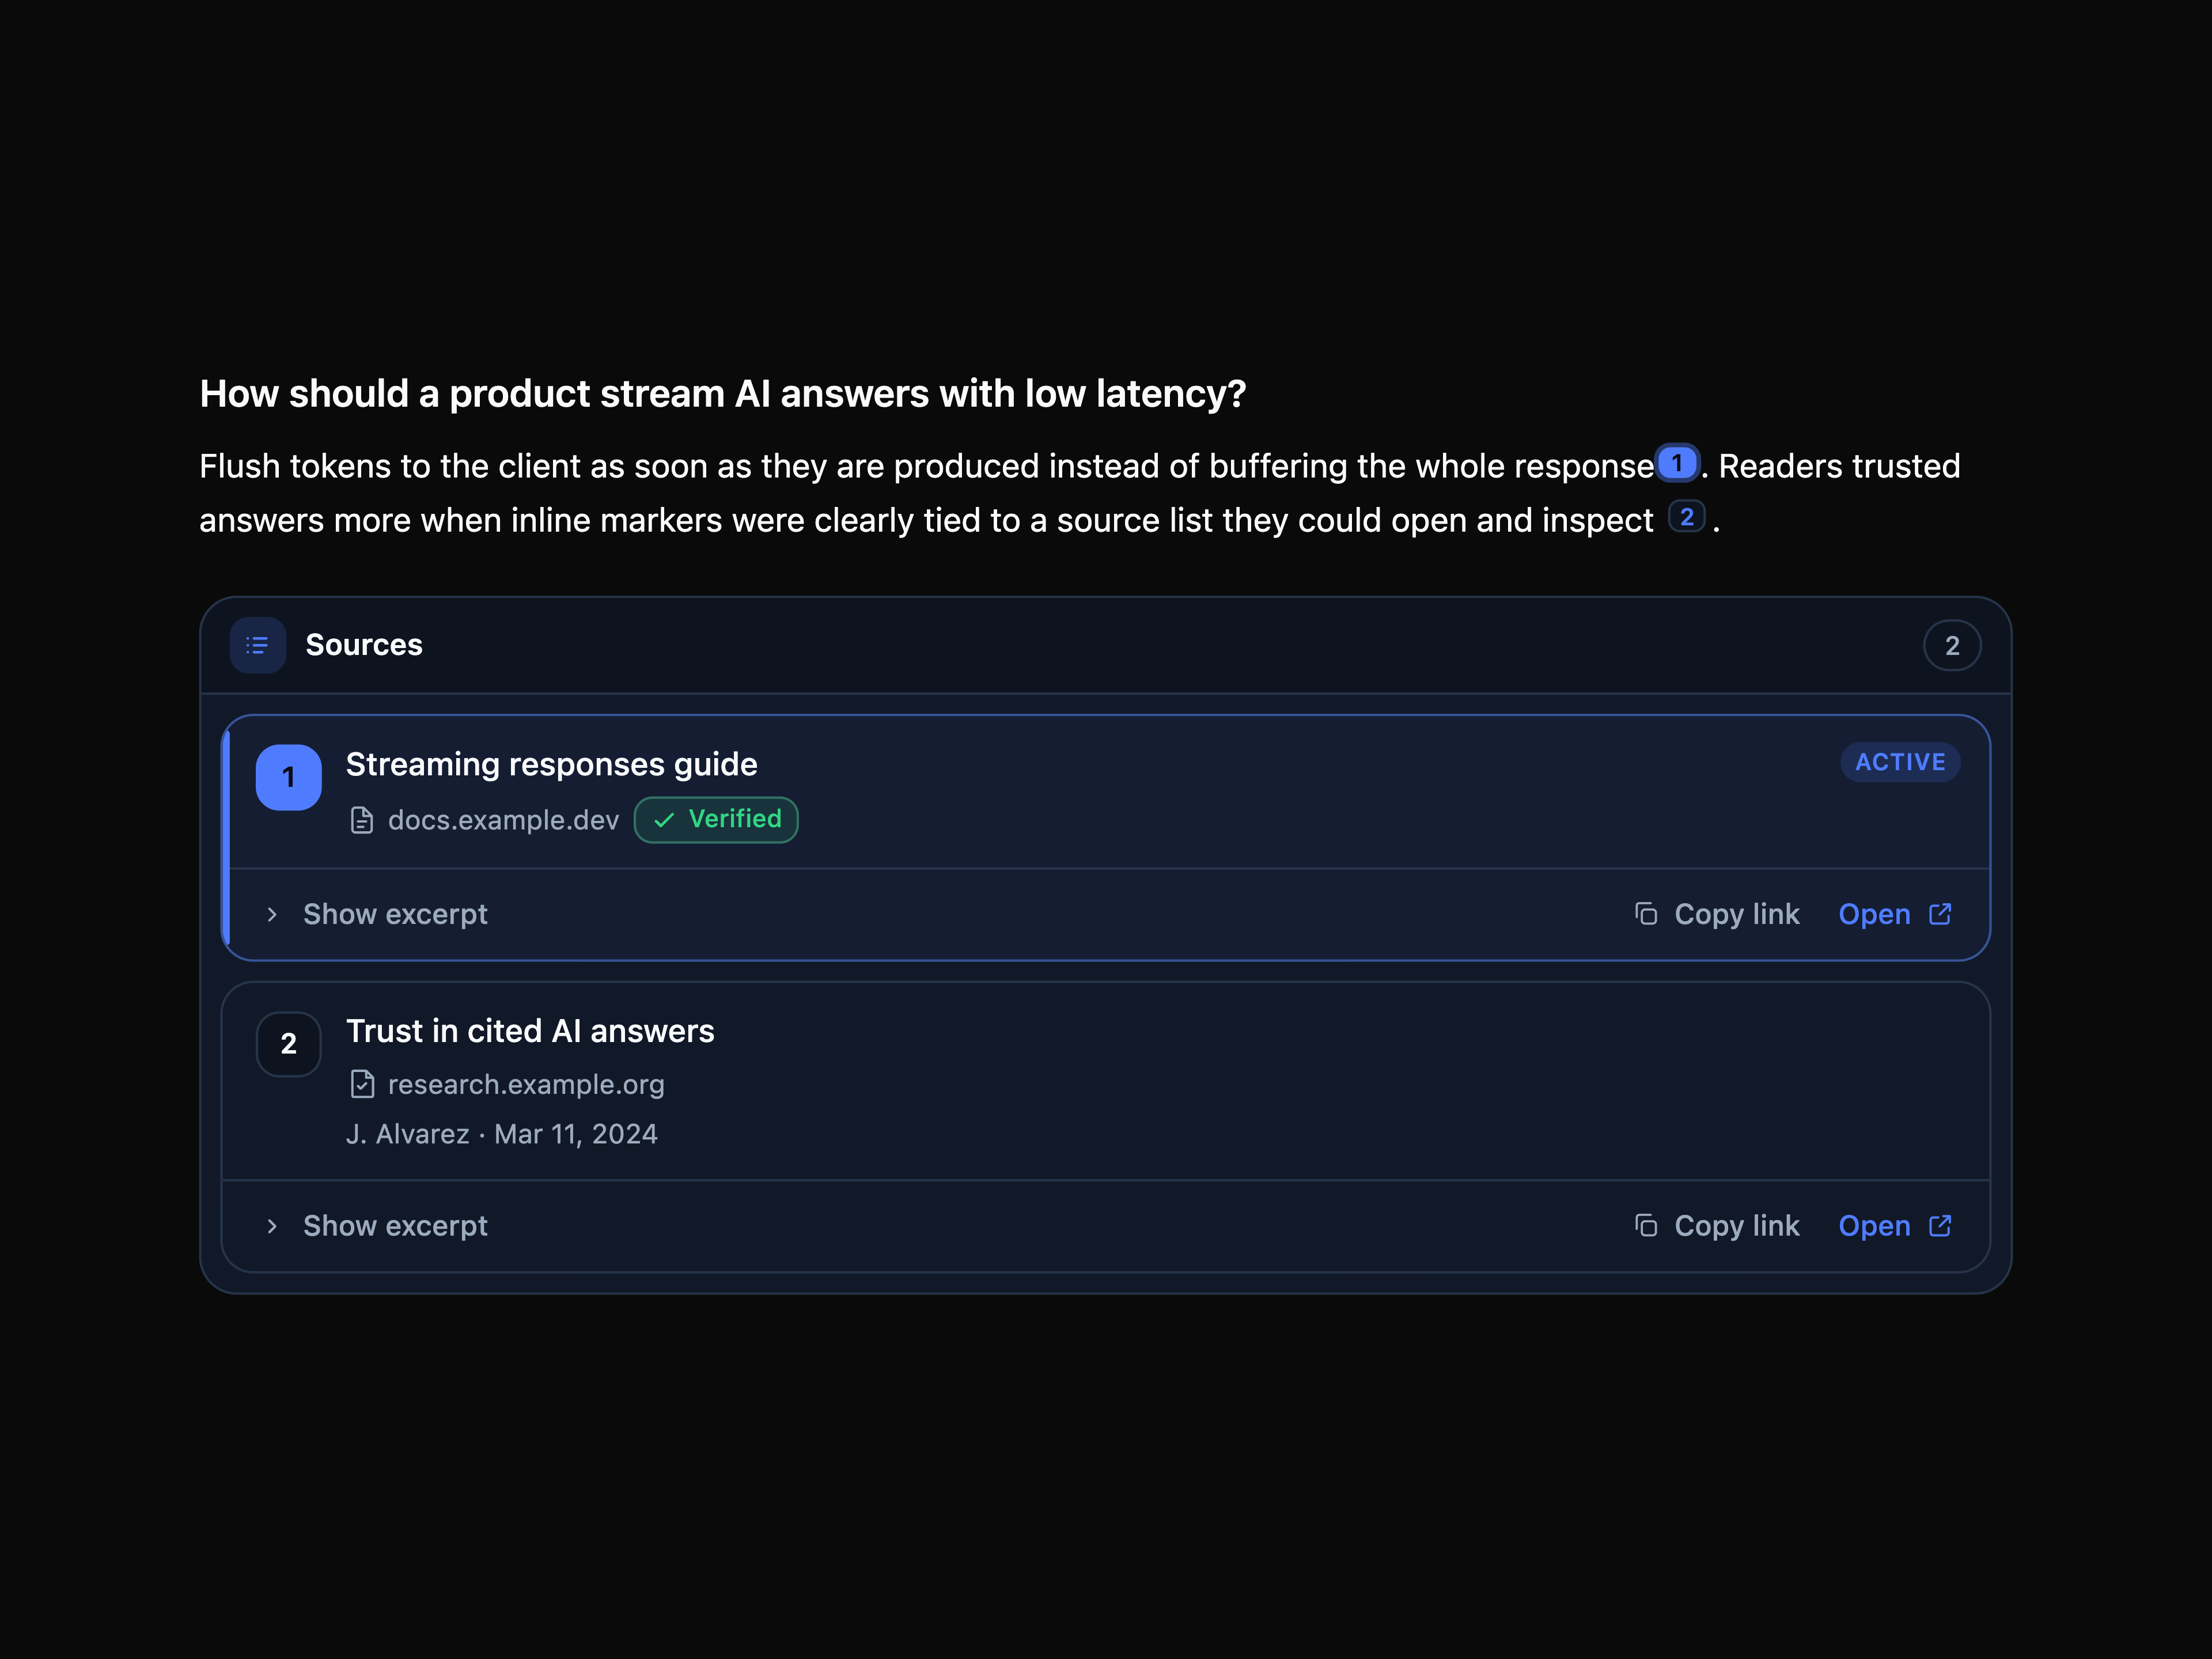2212x1659 pixels.
Task: Copy link for Streaming responses guide
Action: (1716, 914)
